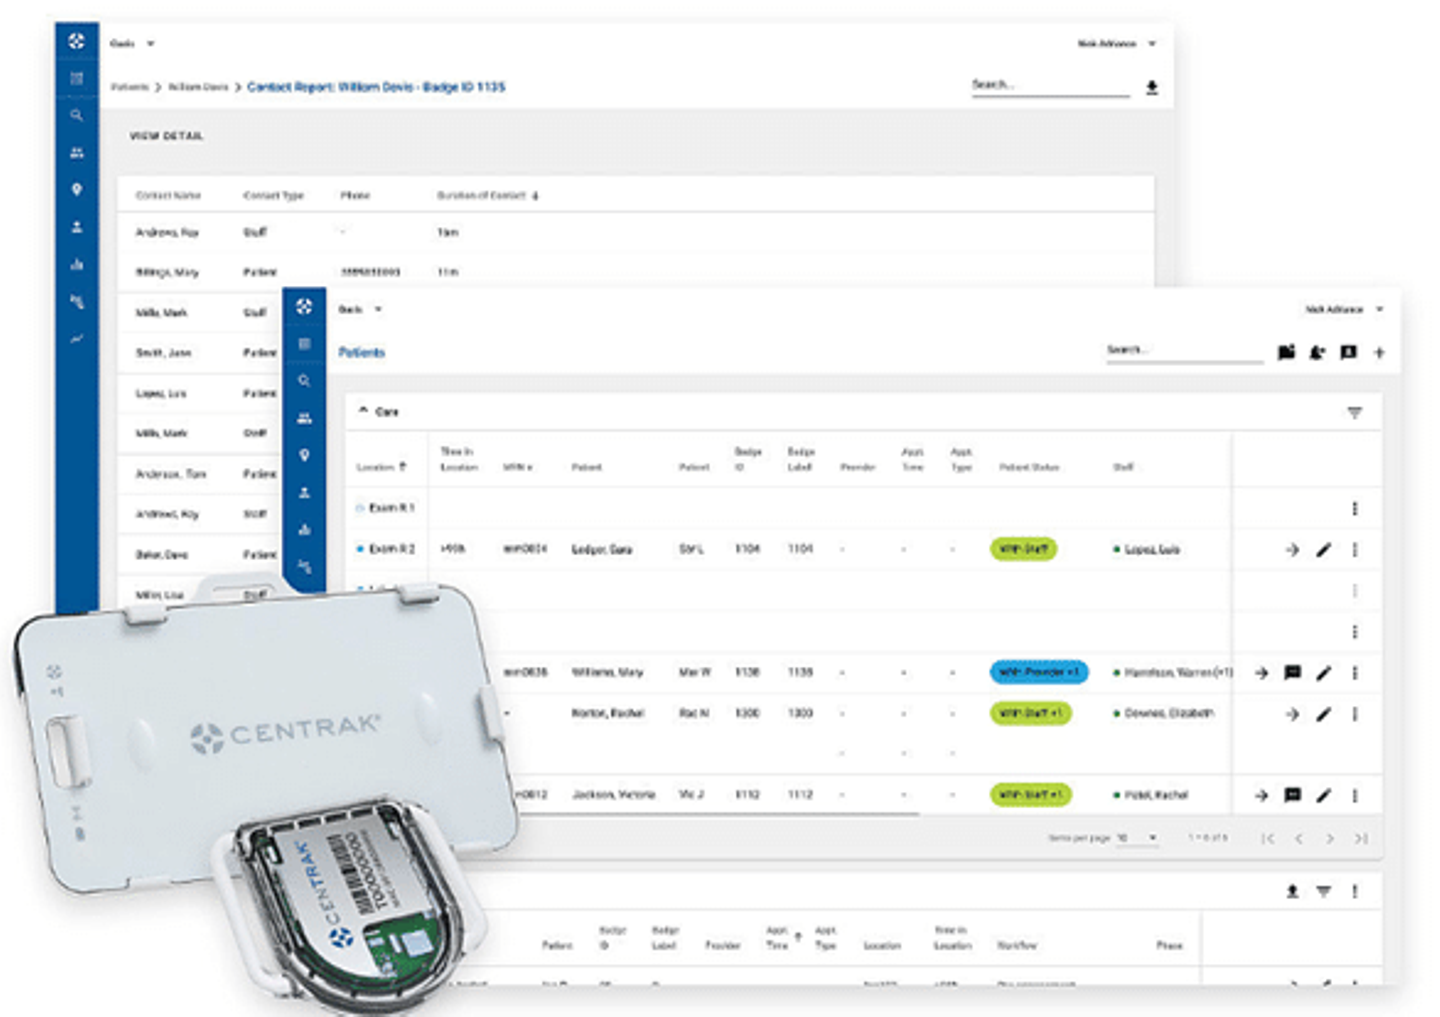Go to the Patients breadcrumb in Contact Report window
The width and height of the screenshot is (1440, 1017).
coord(130,87)
